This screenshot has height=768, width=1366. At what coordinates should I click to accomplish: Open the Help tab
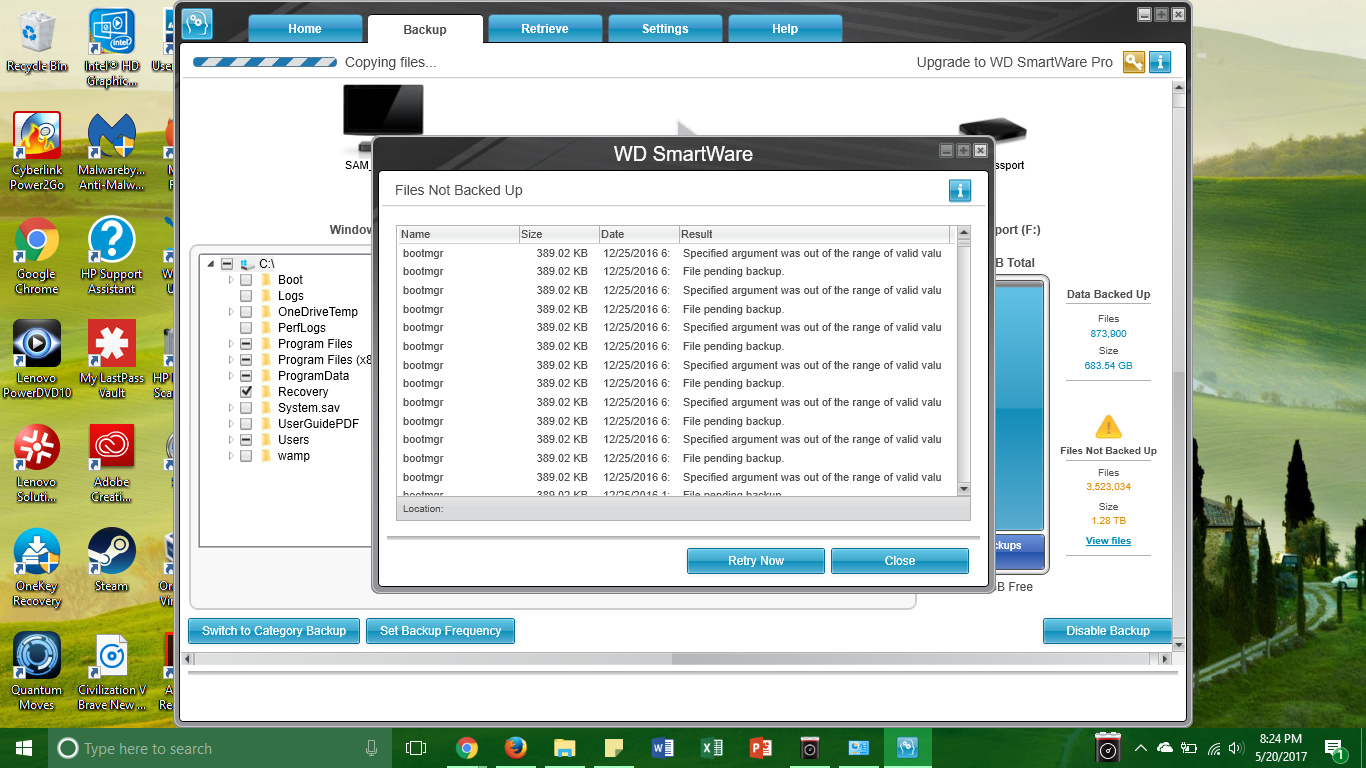pos(785,29)
